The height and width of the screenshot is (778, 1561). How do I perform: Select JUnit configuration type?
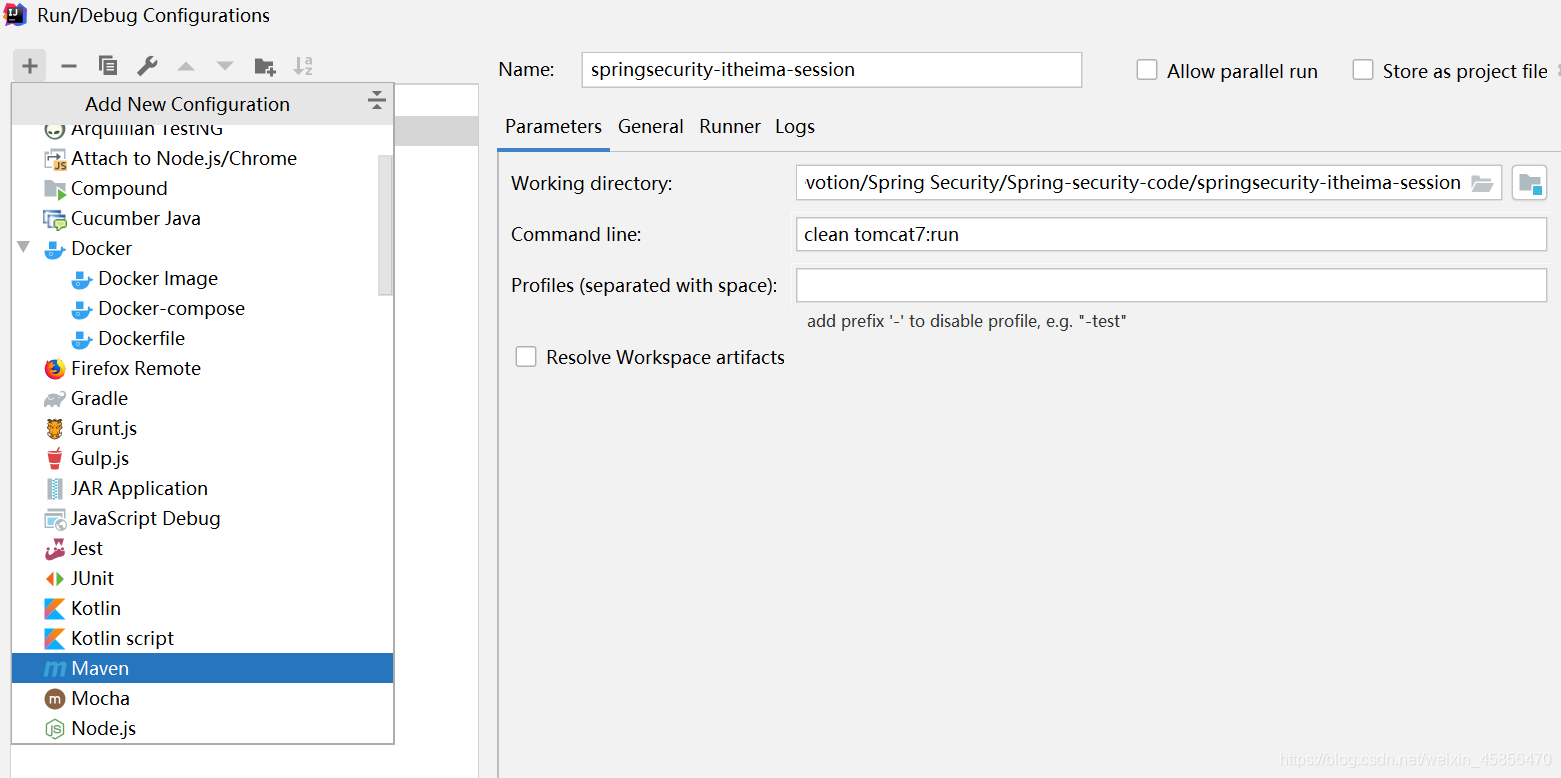202,578
